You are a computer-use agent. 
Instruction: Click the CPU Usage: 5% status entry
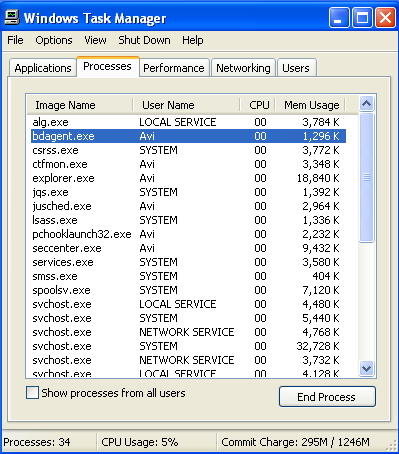pyautogui.click(x=140, y=442)
